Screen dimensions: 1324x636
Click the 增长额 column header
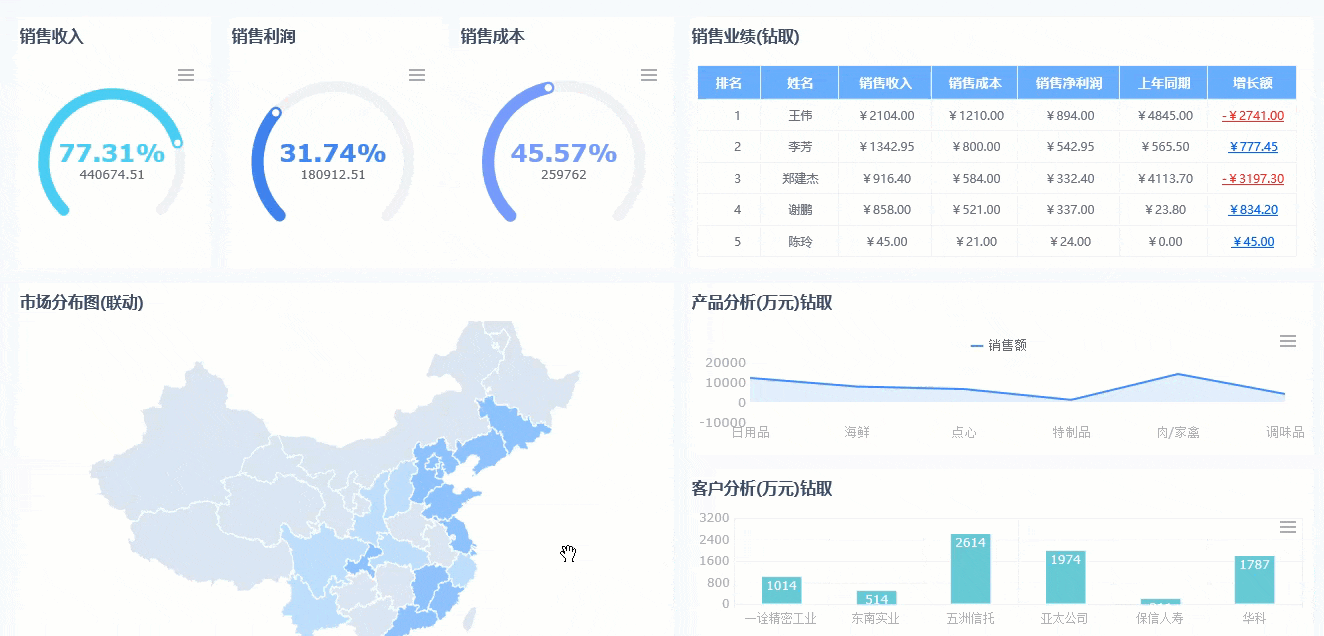coord(1252,83)
